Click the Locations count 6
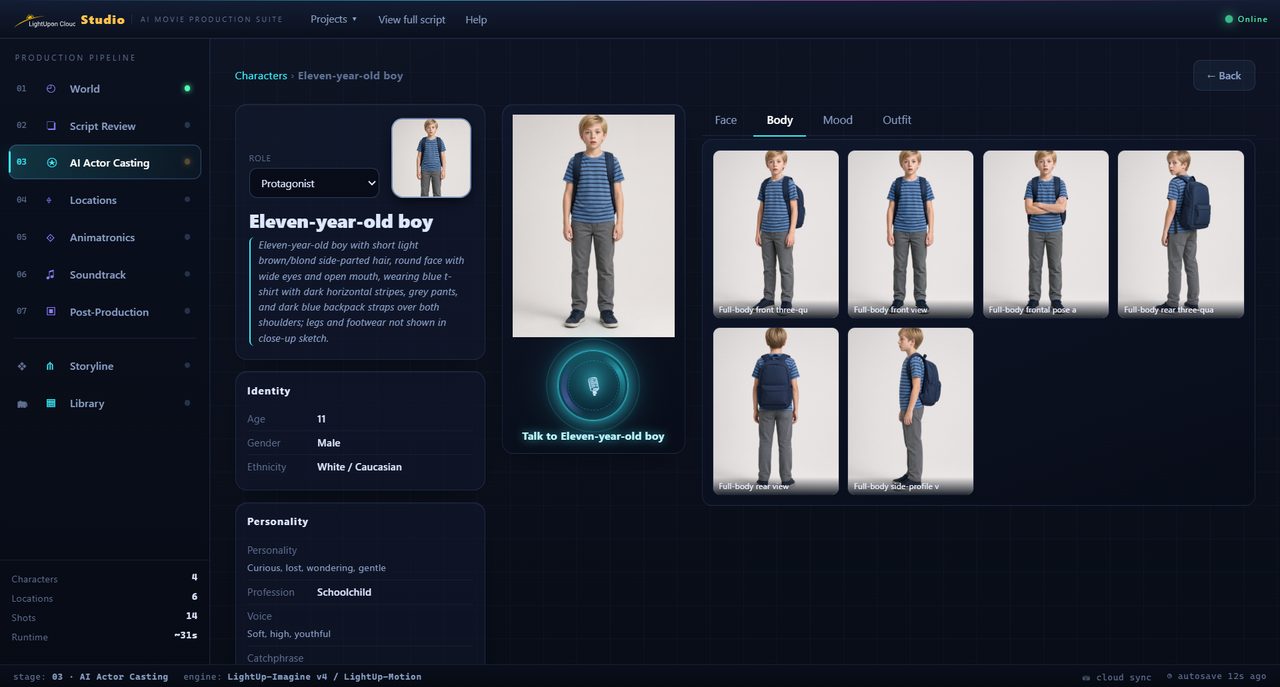 click(x=195, y=597)
